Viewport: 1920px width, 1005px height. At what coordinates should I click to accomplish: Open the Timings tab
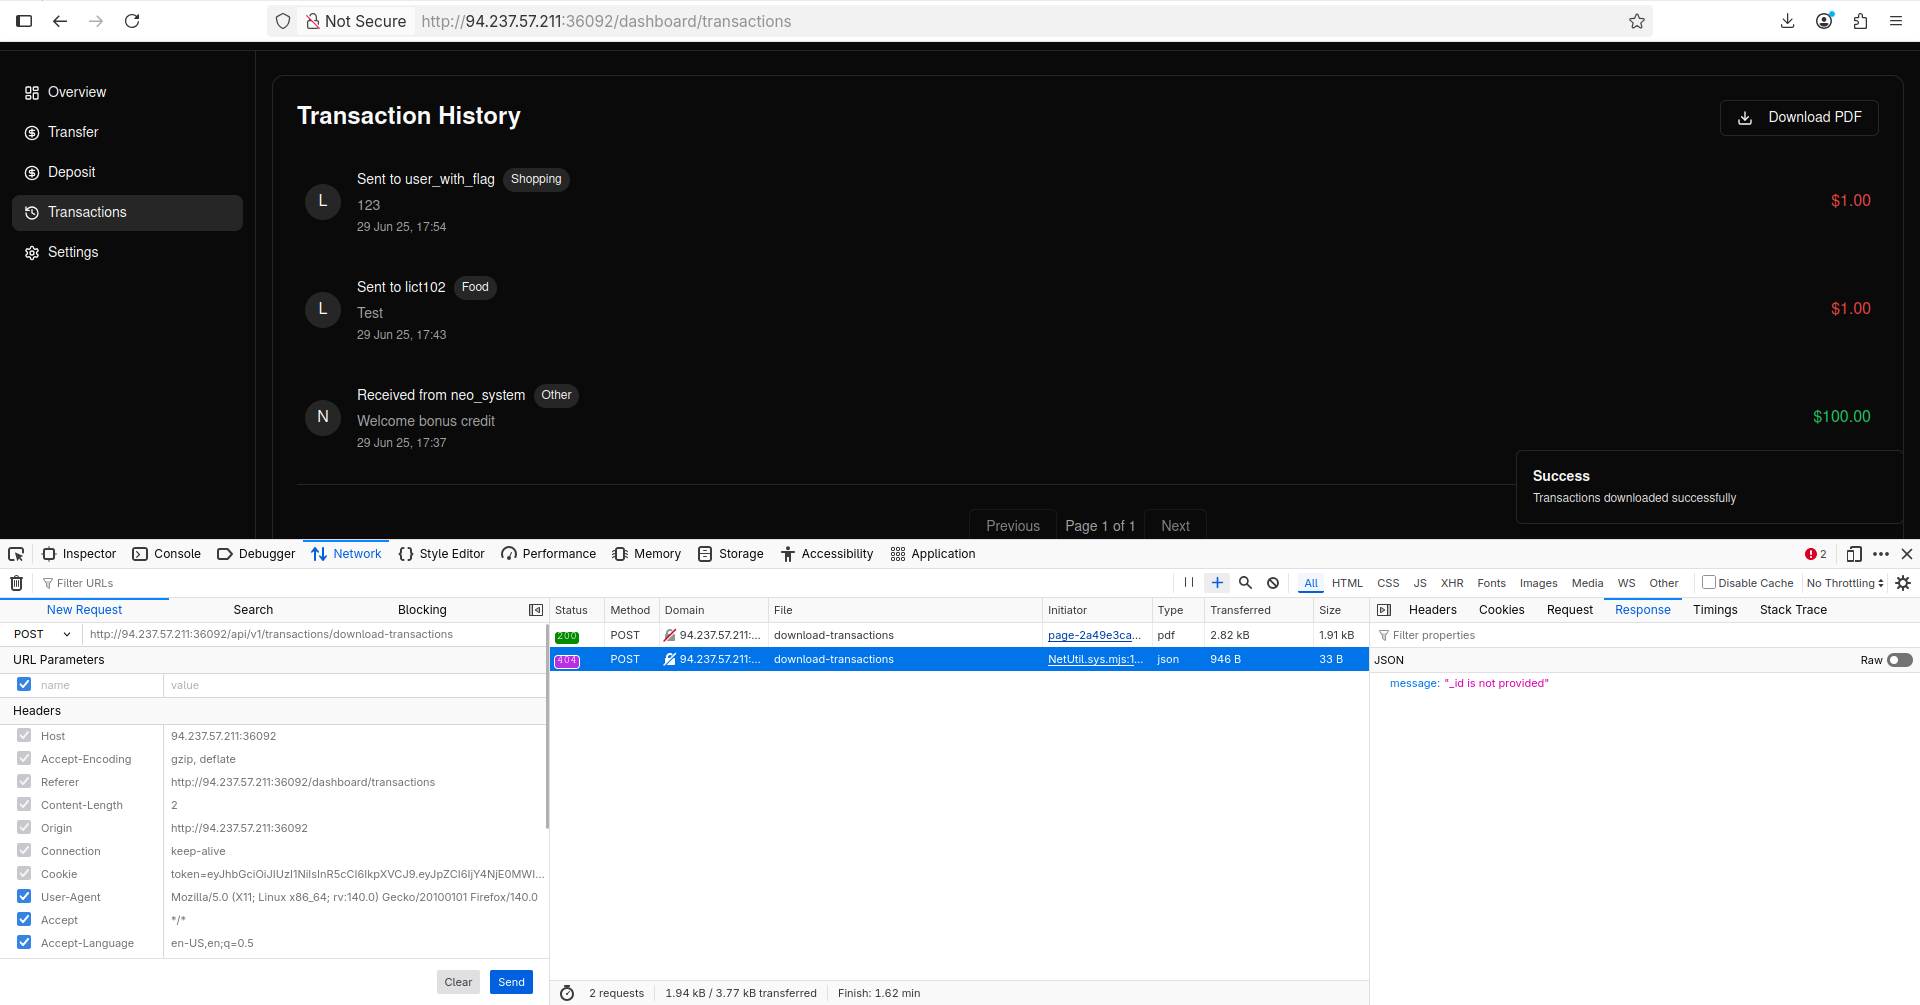click(x=1715, y=610)
